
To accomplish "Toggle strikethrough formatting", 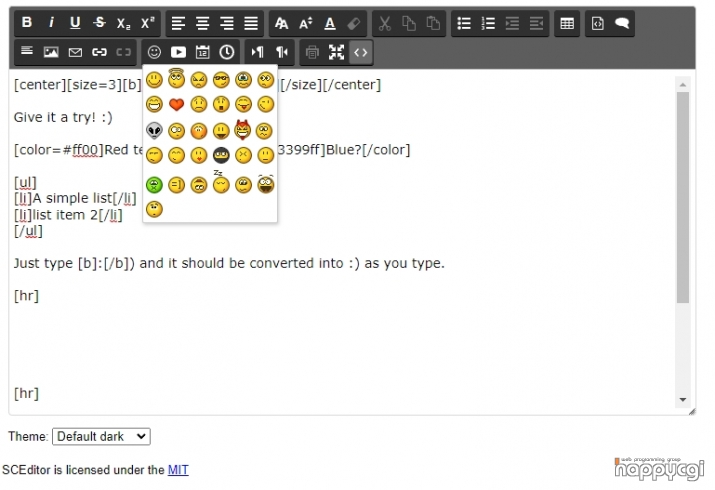I will click(99, 23).
